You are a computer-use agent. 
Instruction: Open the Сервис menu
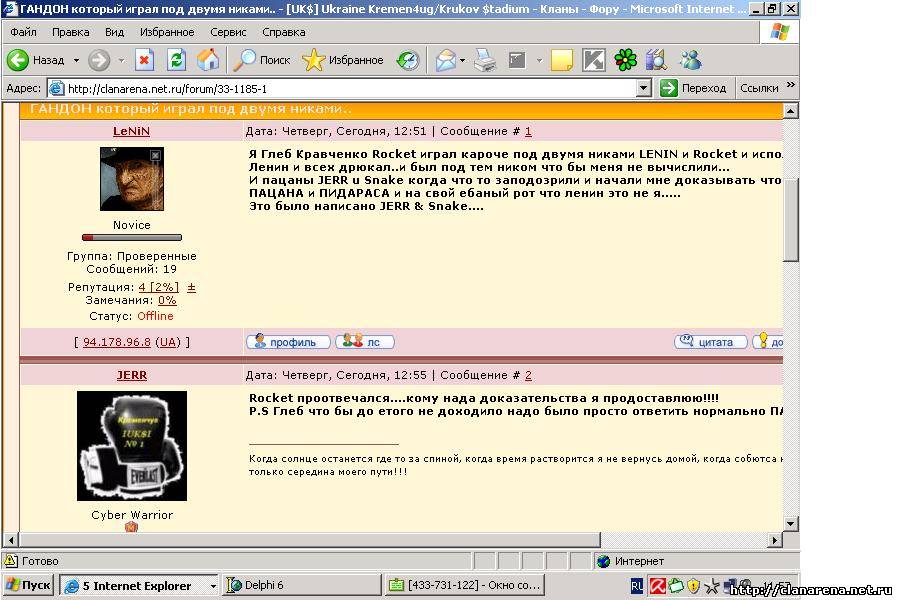tap(228, 32)
